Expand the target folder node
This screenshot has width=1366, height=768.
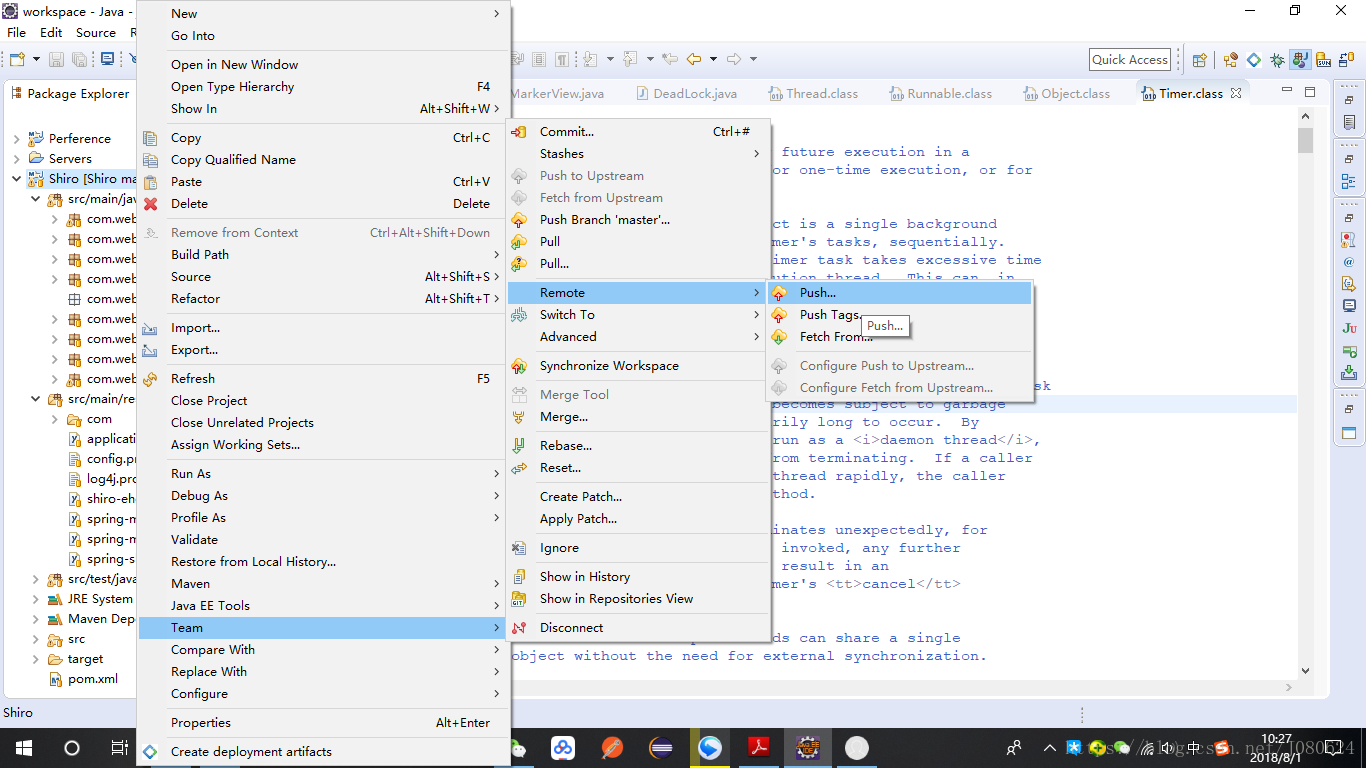tap(36, 659)
